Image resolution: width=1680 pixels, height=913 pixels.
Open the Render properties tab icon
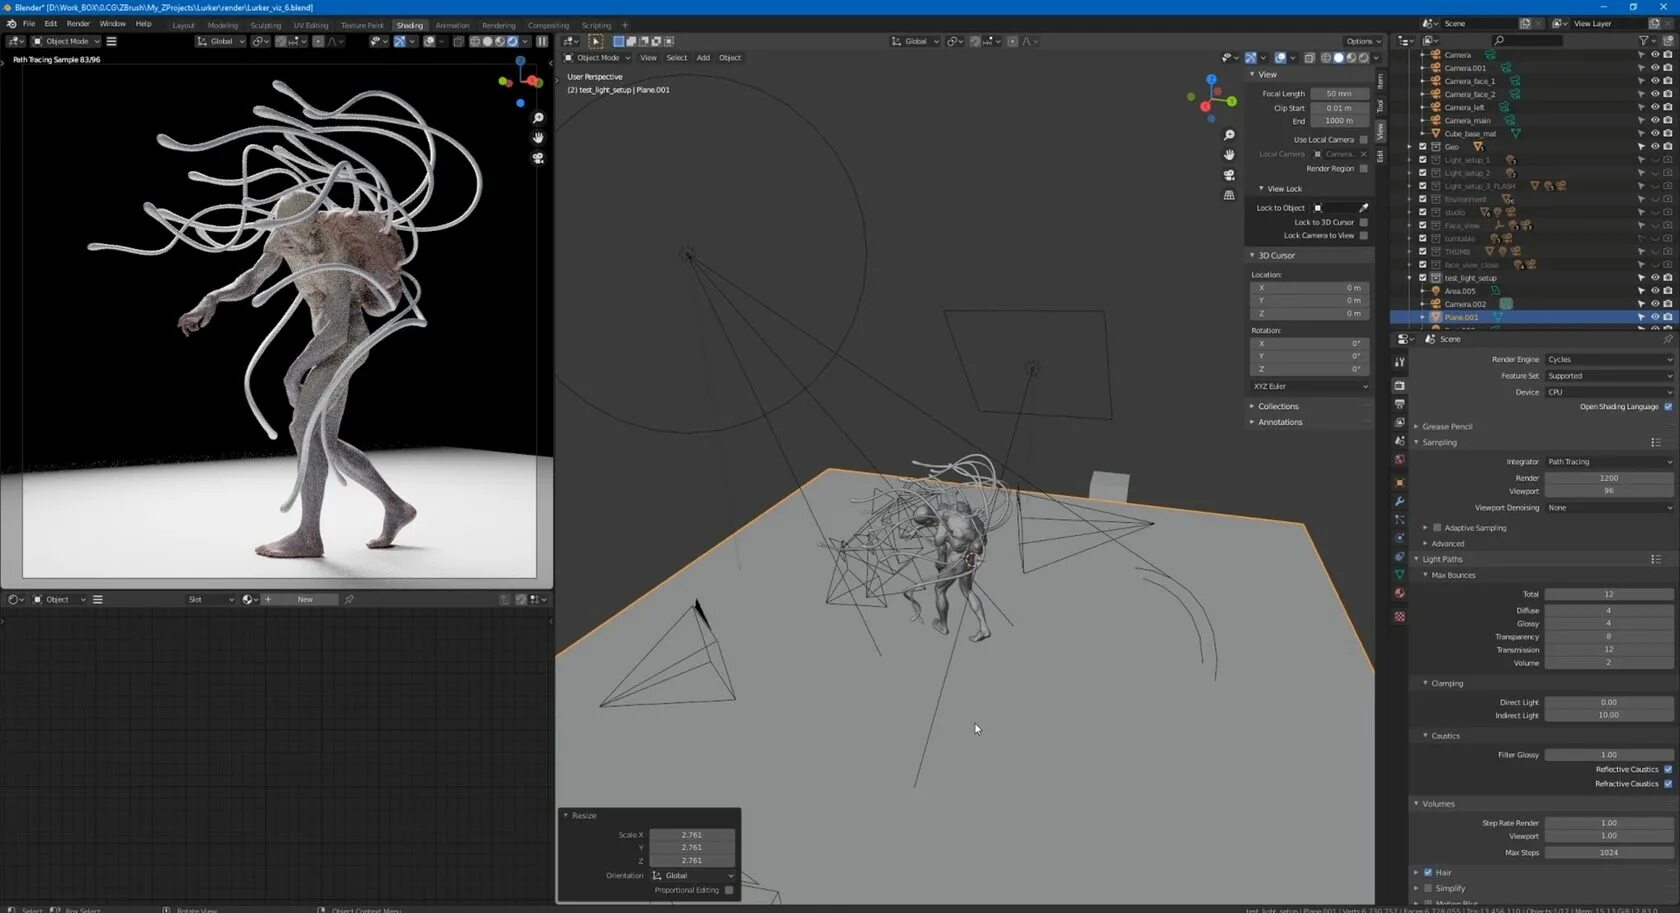1399,385
